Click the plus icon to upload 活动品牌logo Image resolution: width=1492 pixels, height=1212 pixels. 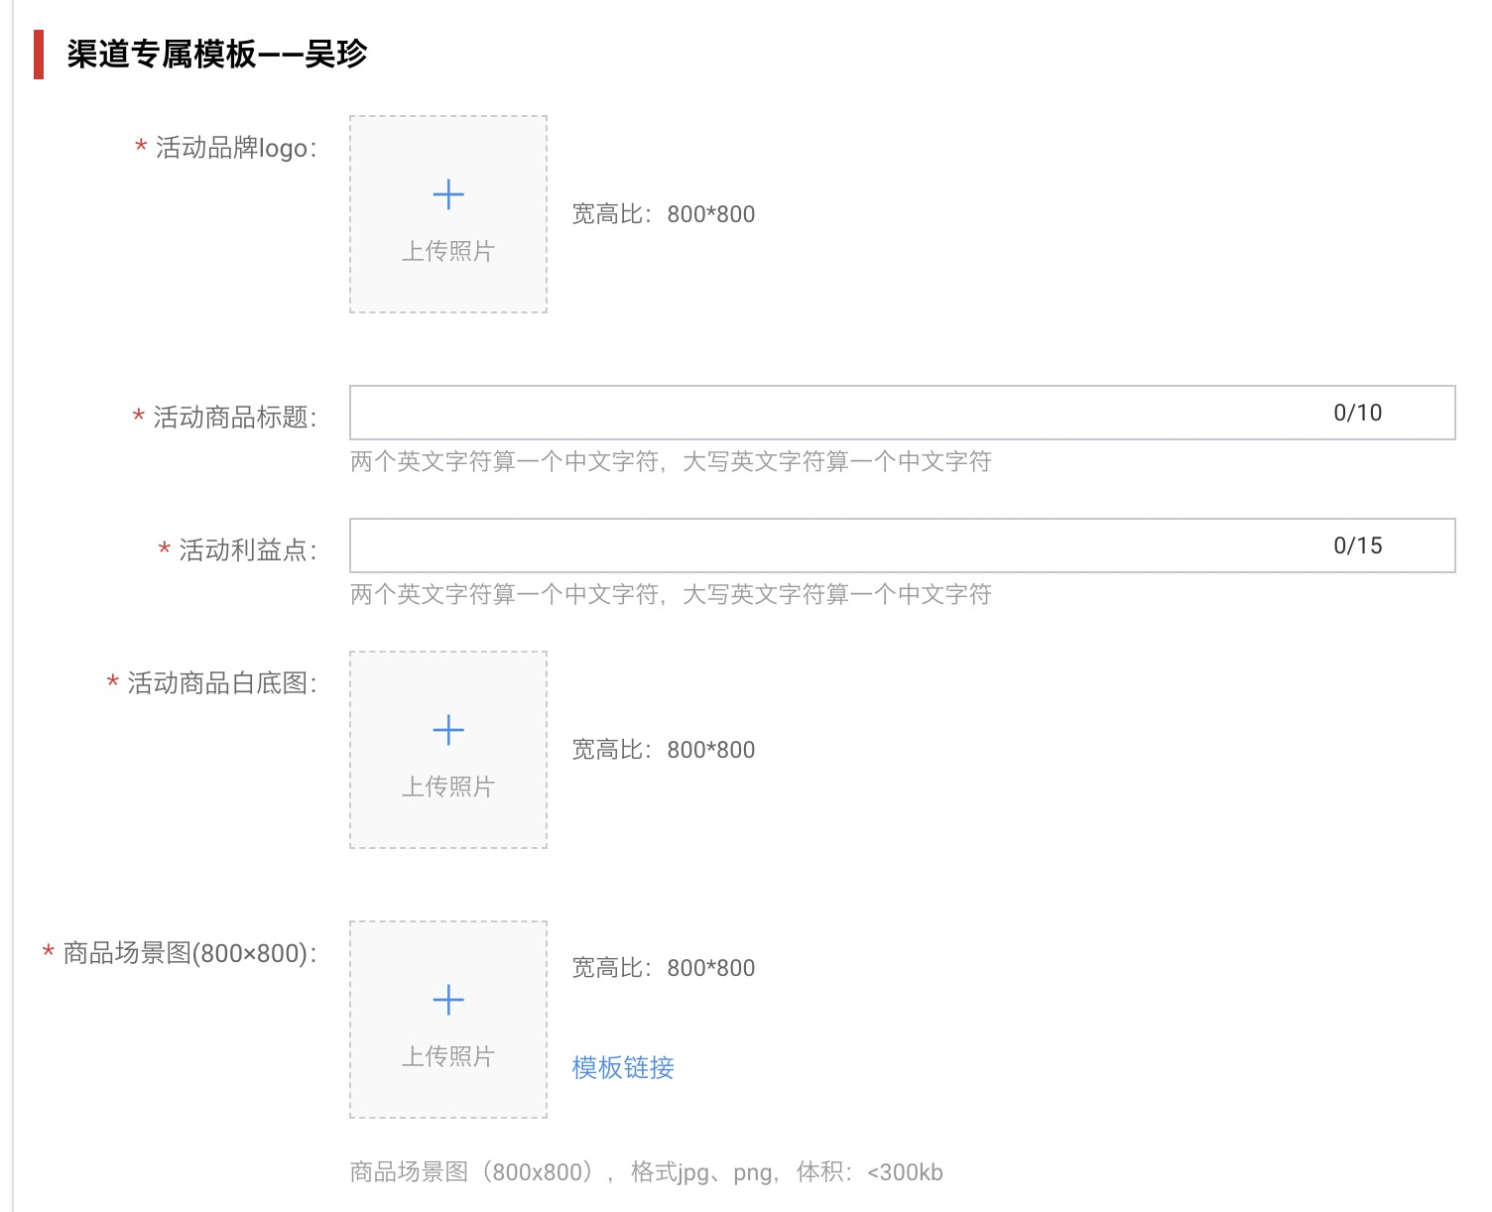(x=448, y=193)
